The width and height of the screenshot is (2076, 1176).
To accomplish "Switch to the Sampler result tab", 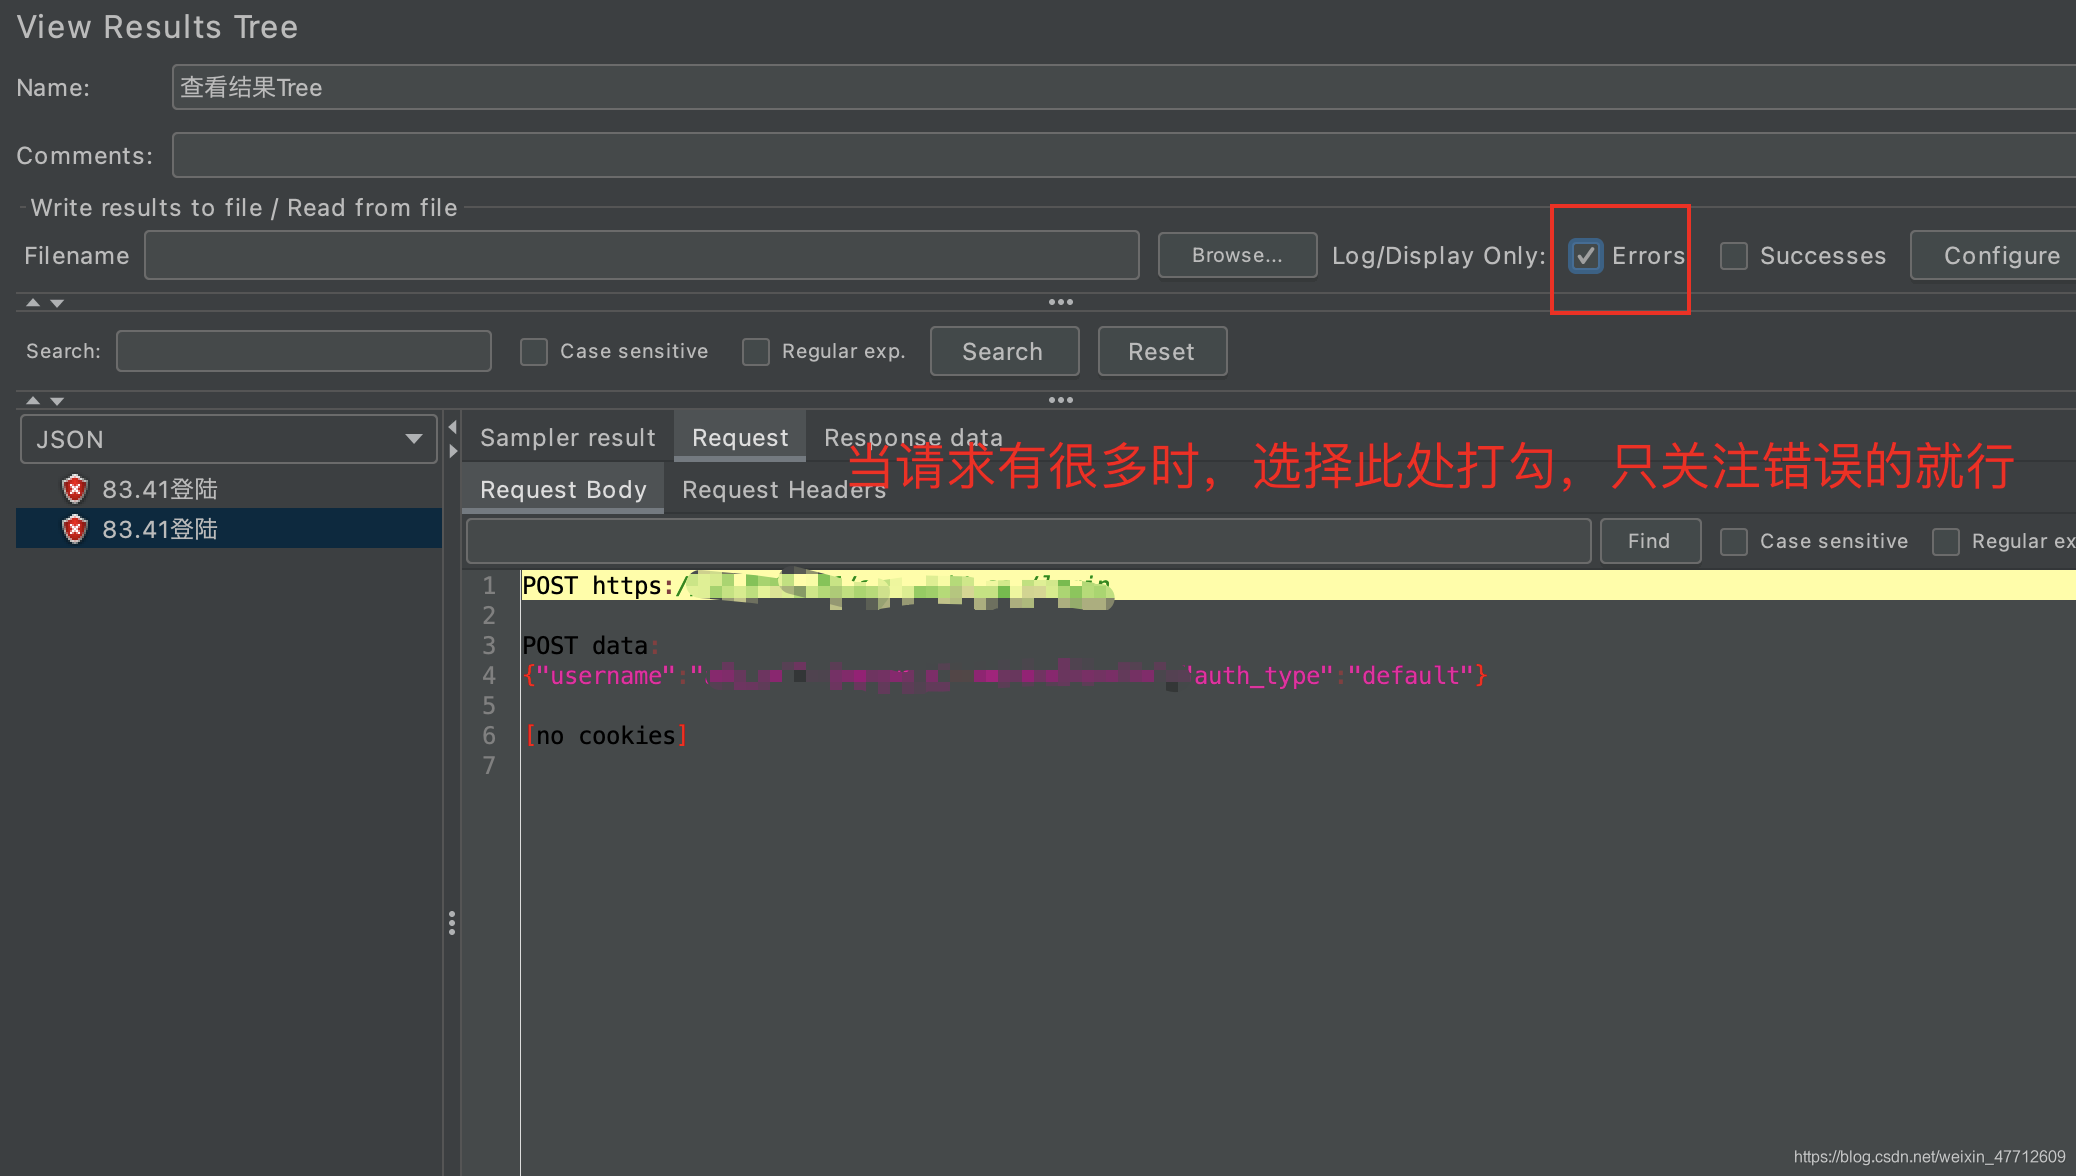I will [567, 438].
